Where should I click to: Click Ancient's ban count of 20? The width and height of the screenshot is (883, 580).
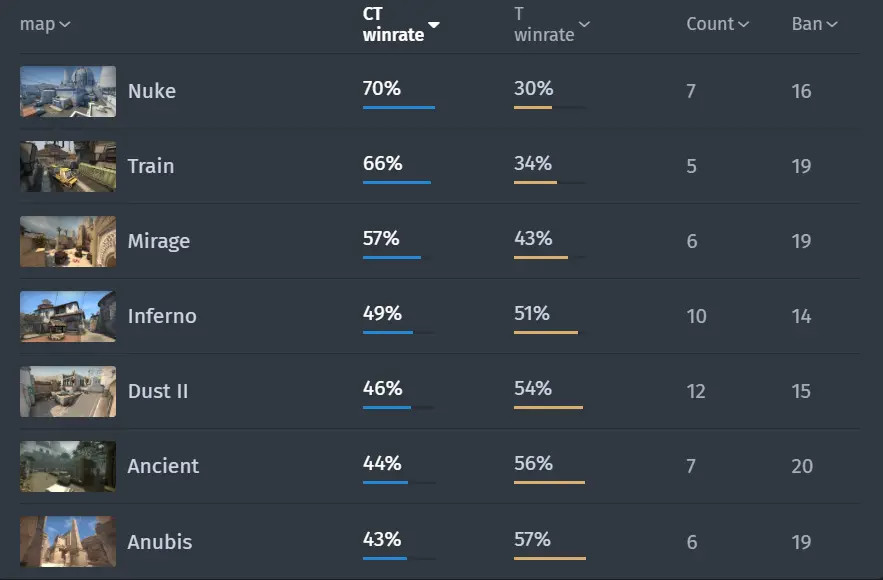pos(802,466)
